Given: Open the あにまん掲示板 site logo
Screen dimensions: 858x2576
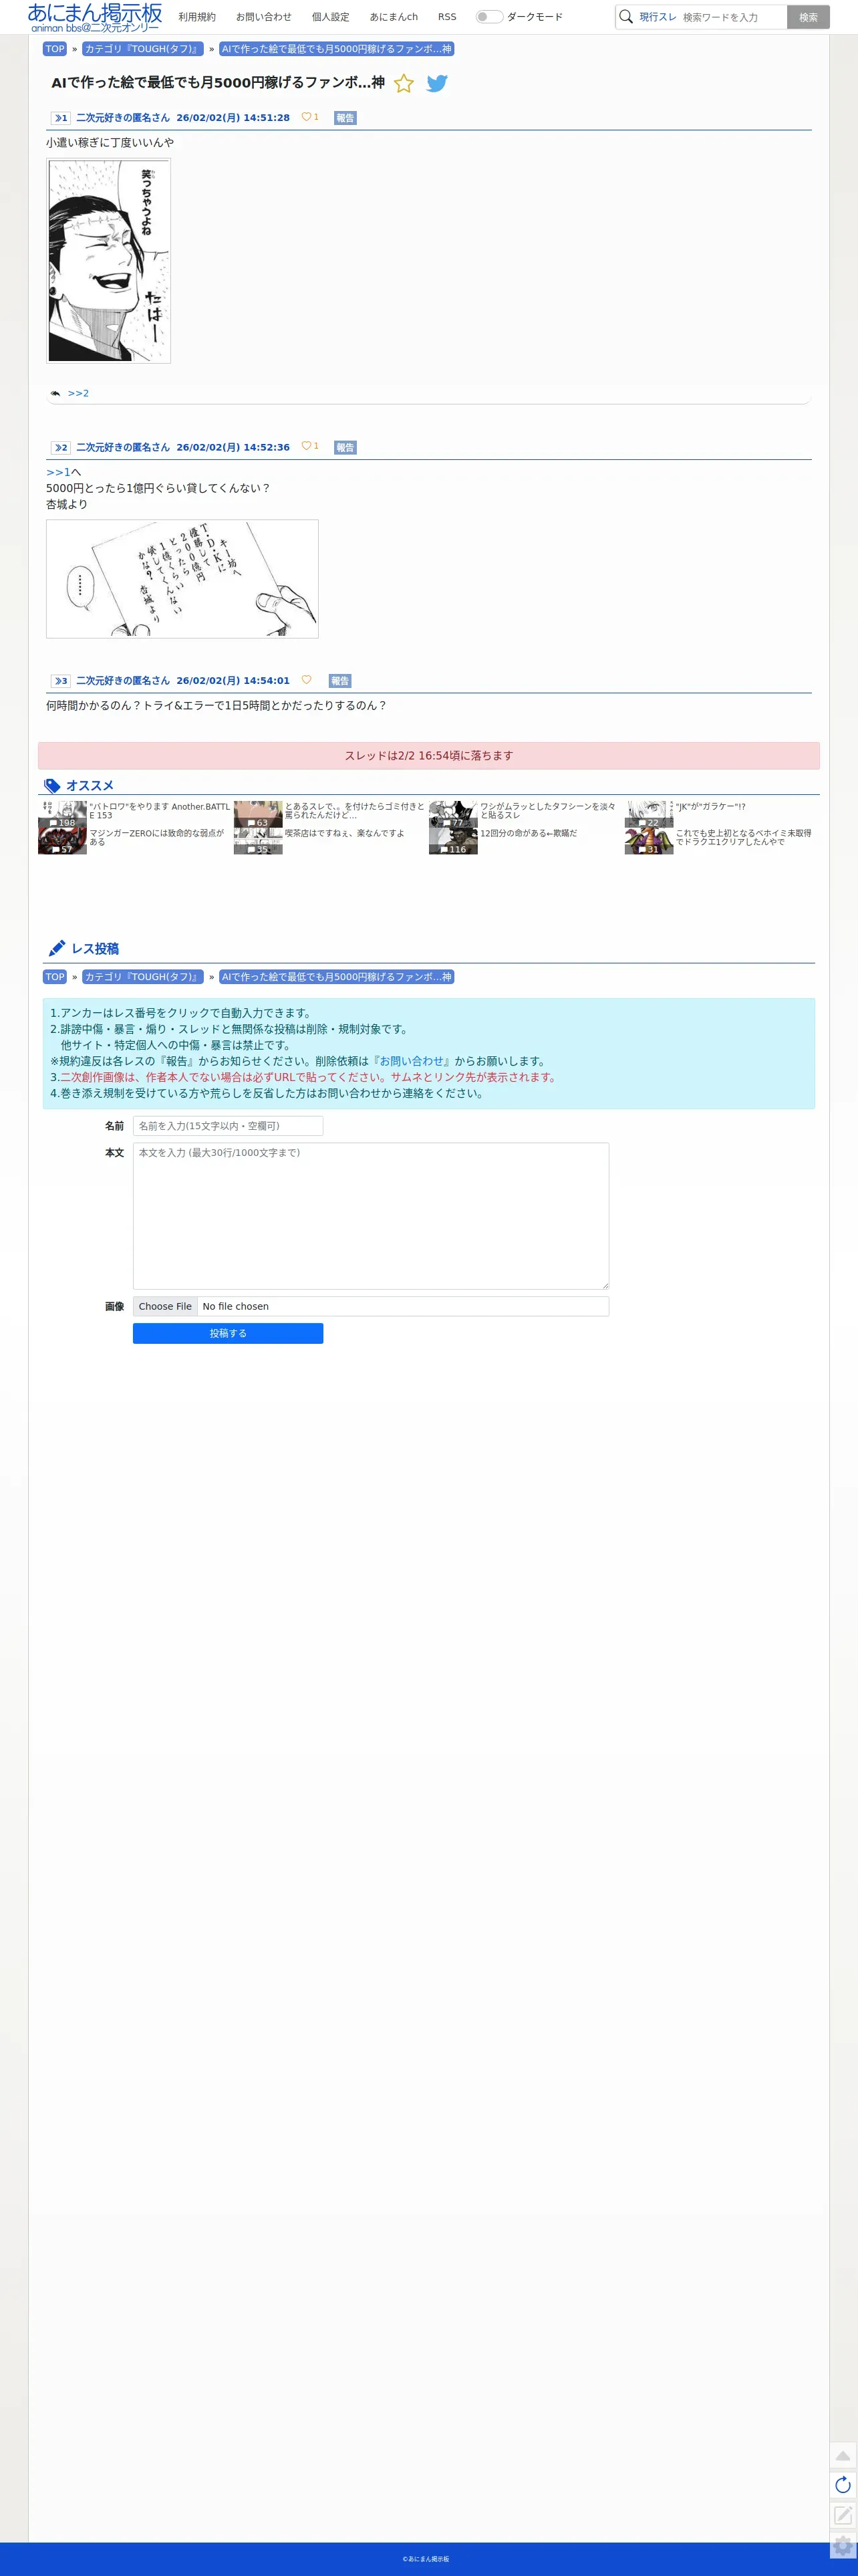Looking at the screenshot, I should (94, 17).
